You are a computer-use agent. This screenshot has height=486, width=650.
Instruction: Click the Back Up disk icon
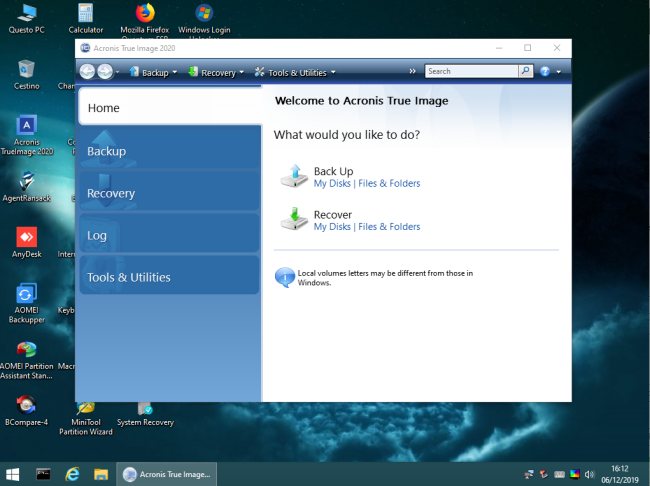click(x=294, y=176)
